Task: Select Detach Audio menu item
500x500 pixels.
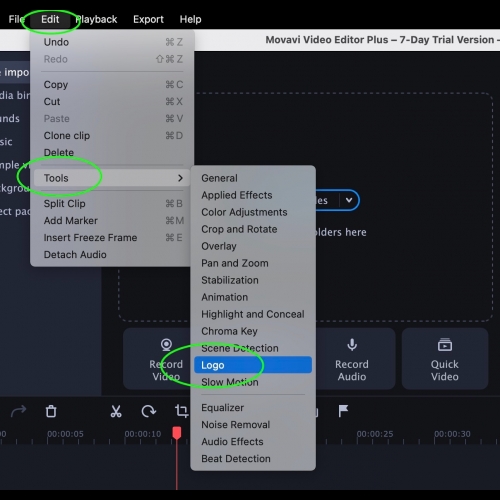Action: tap(112, 254)
